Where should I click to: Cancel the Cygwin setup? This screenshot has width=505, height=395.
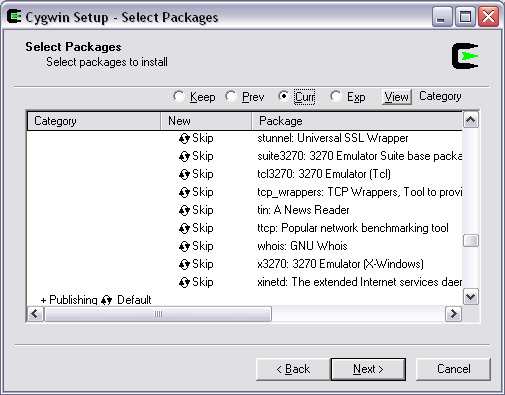(454, 369)
